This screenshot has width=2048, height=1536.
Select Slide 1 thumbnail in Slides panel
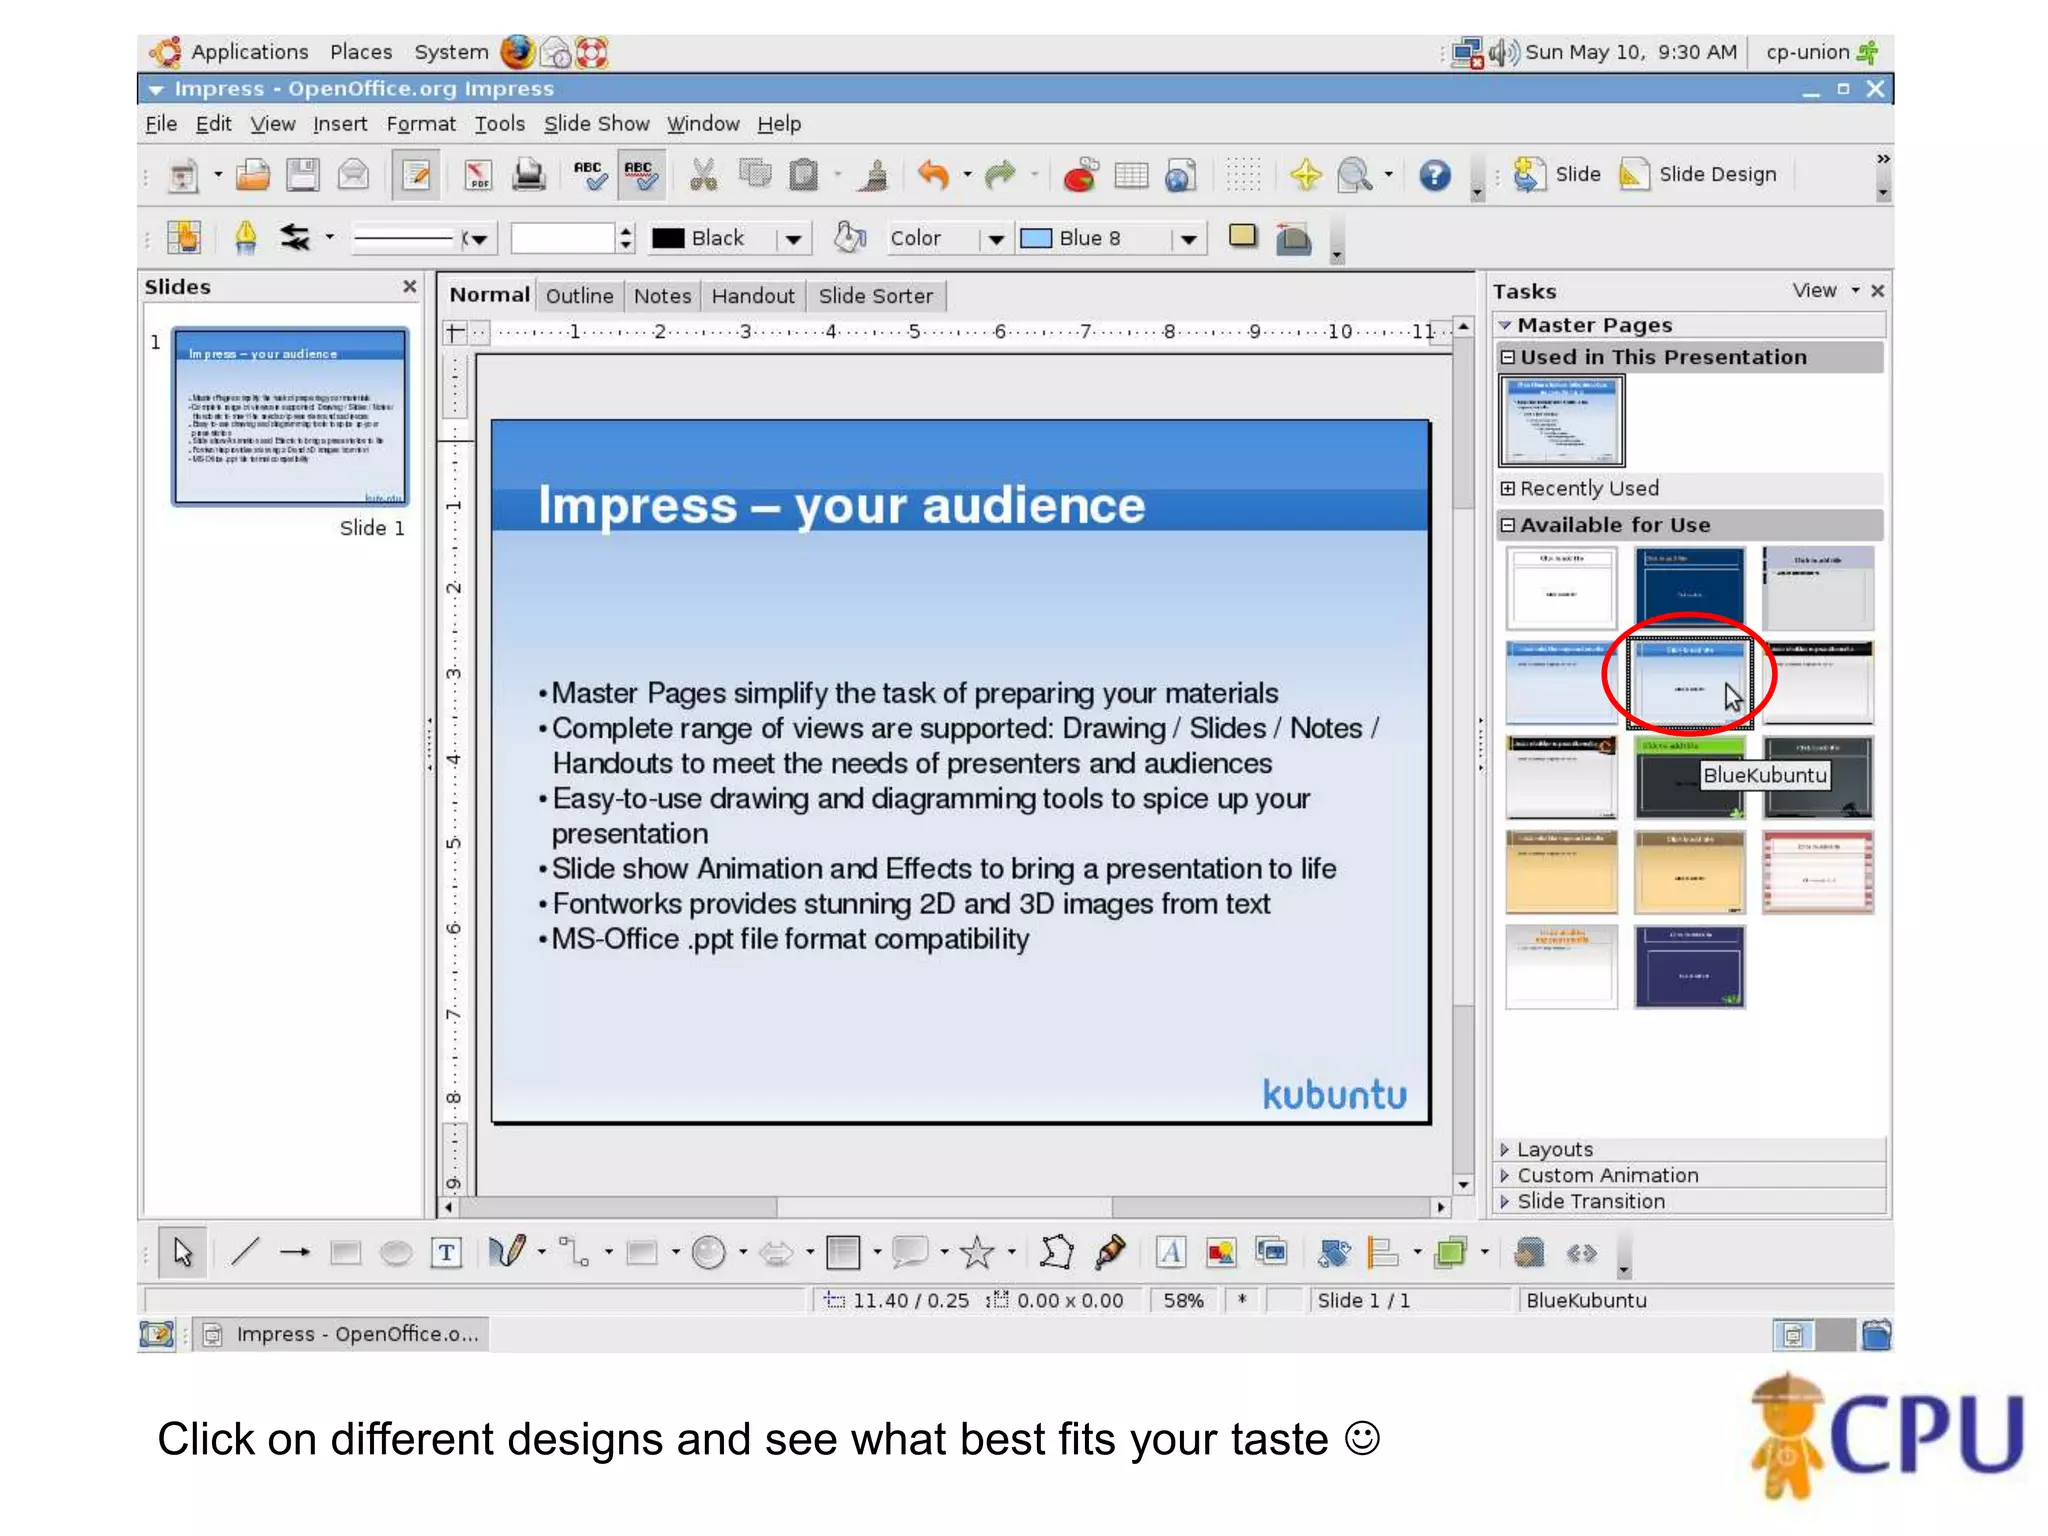click(290, 416)
